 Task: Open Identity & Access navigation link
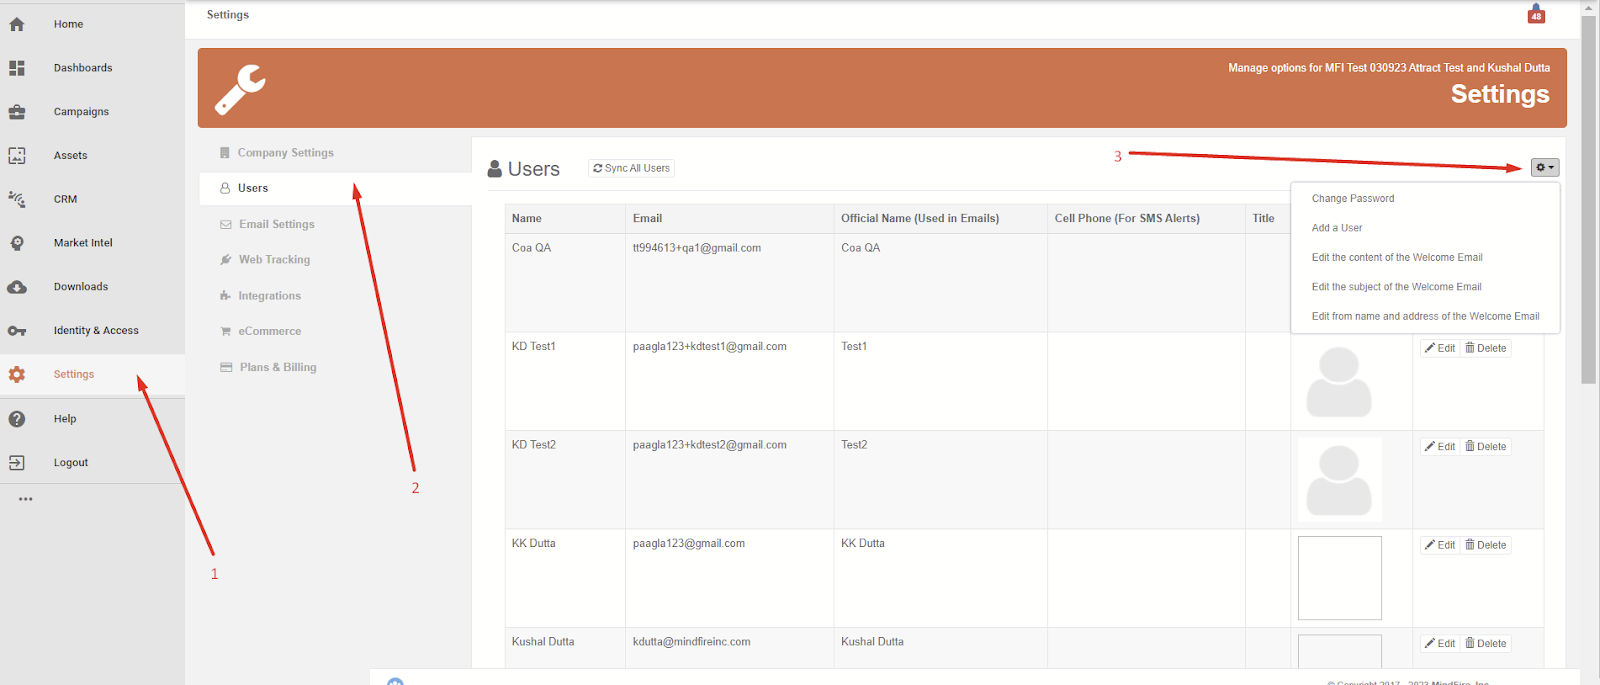tap(96, 331)
